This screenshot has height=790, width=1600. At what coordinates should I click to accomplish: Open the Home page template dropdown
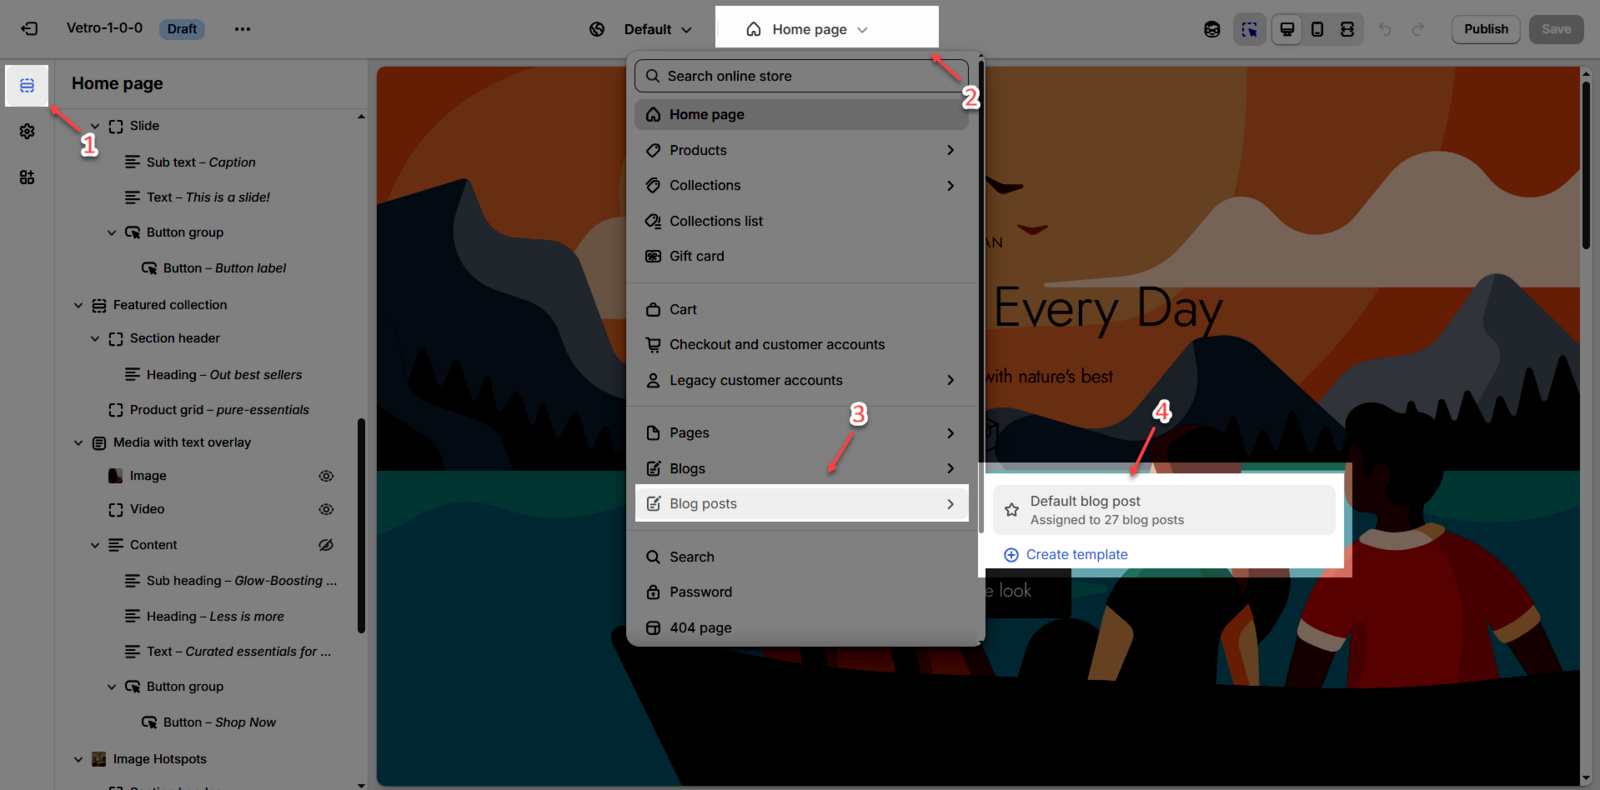tap(808, 29)
